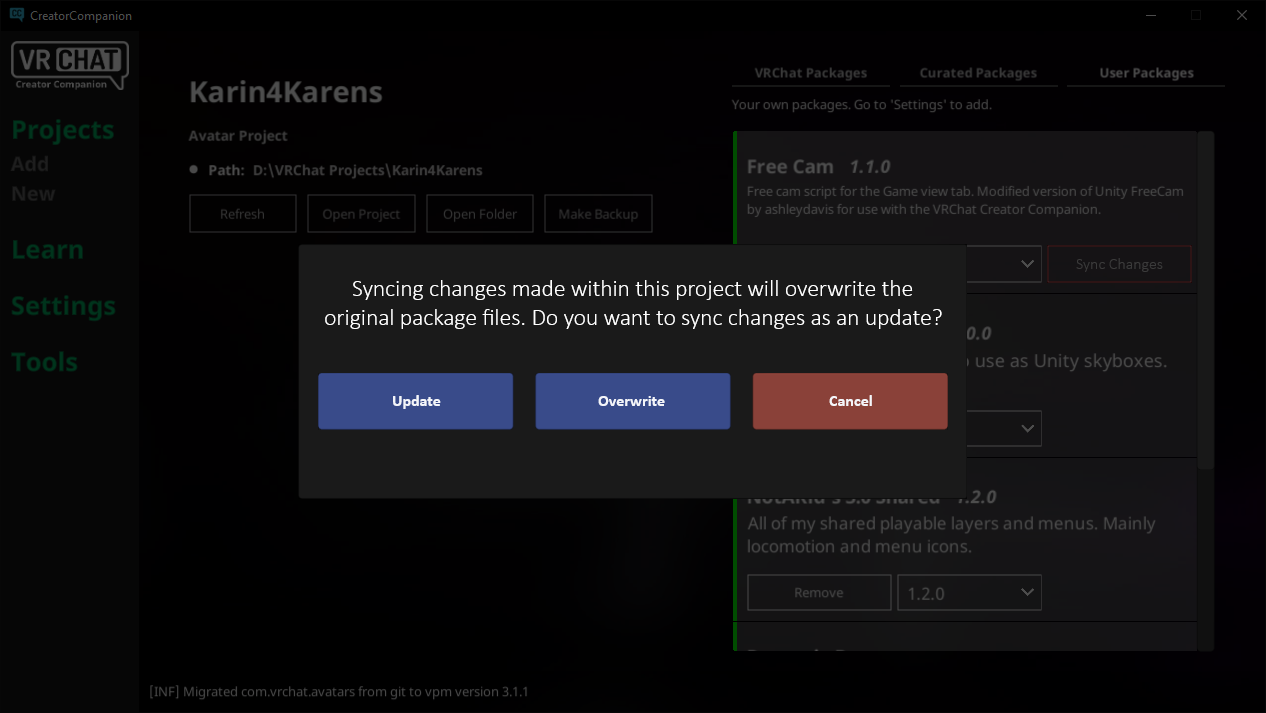Cancel the sync changes dialog
The image size is (1266, 713).
(850, 401)
